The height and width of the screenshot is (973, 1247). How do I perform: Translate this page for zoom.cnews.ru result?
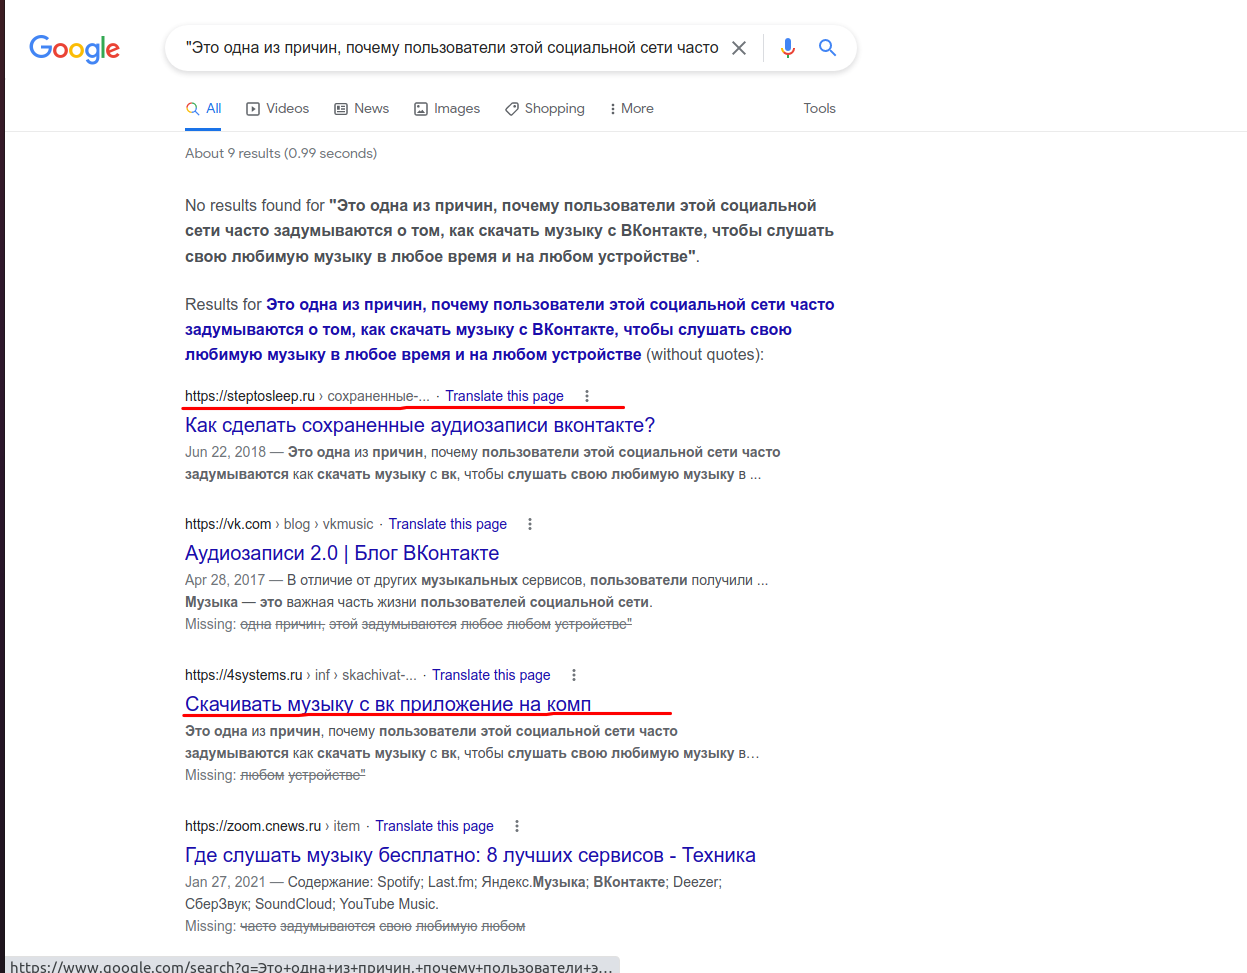pos(434,826)
